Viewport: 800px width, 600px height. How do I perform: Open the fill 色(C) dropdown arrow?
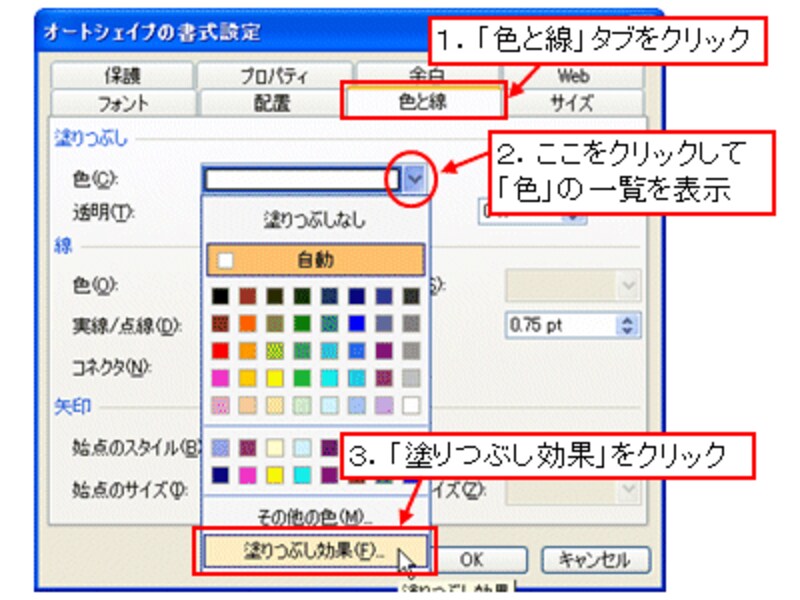[414, 179]
